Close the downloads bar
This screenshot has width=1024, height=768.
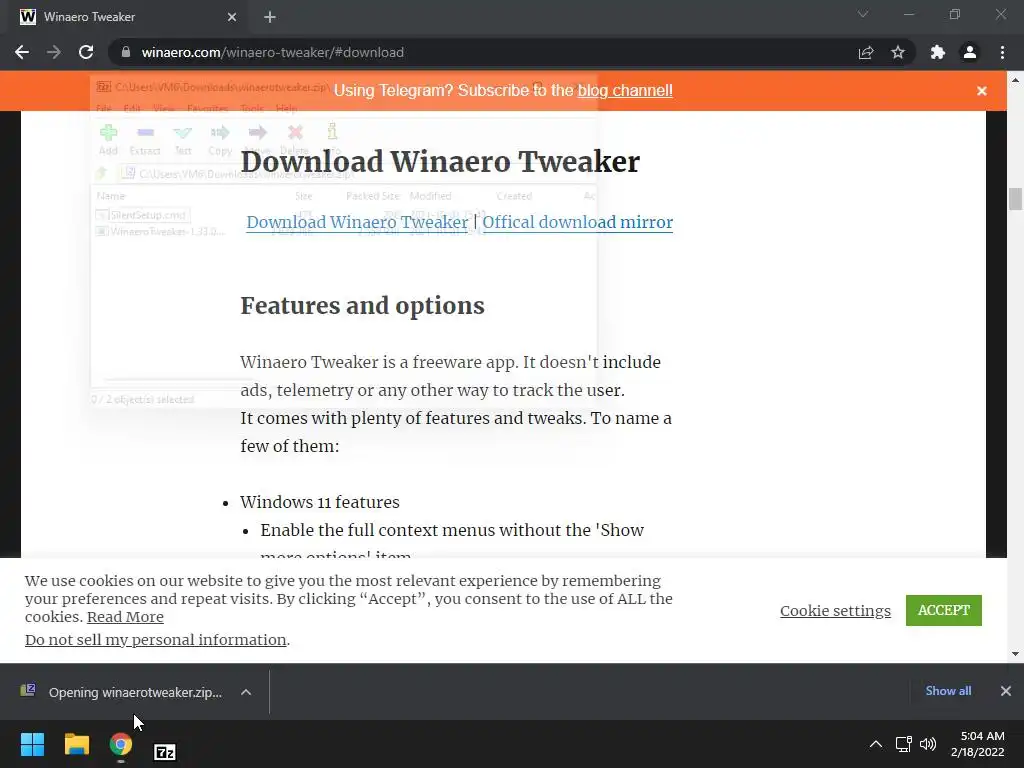1006,690
